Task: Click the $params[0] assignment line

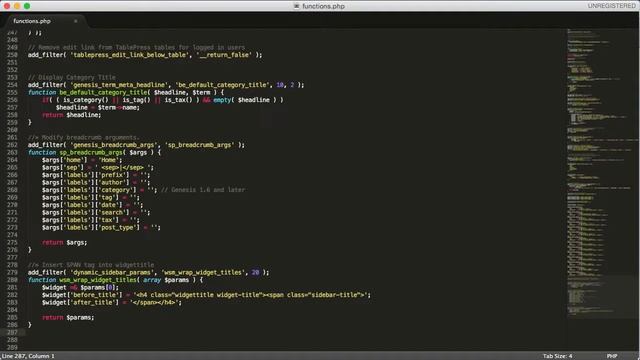Action: point(80,287)
